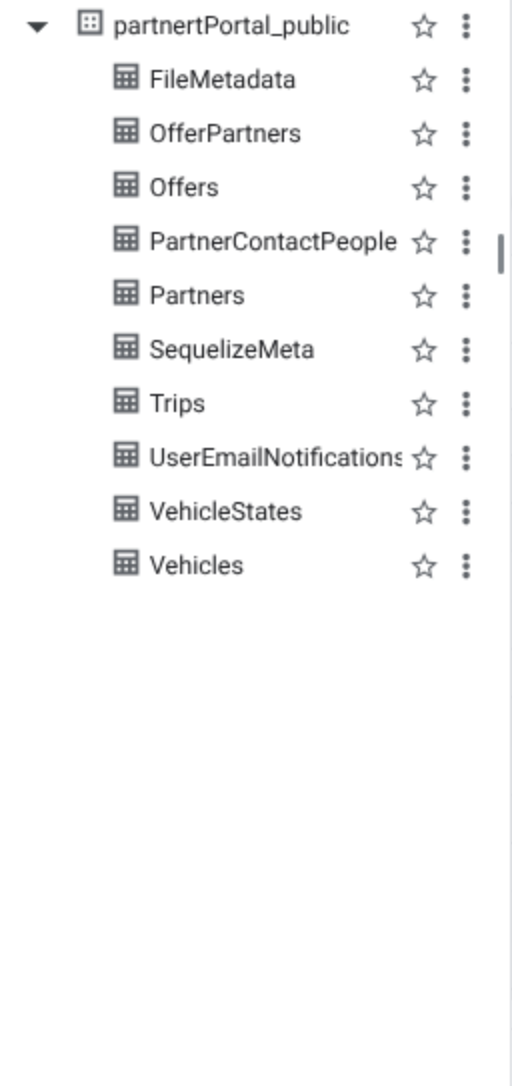Click the OfferPartners table icon

[125, 131]
